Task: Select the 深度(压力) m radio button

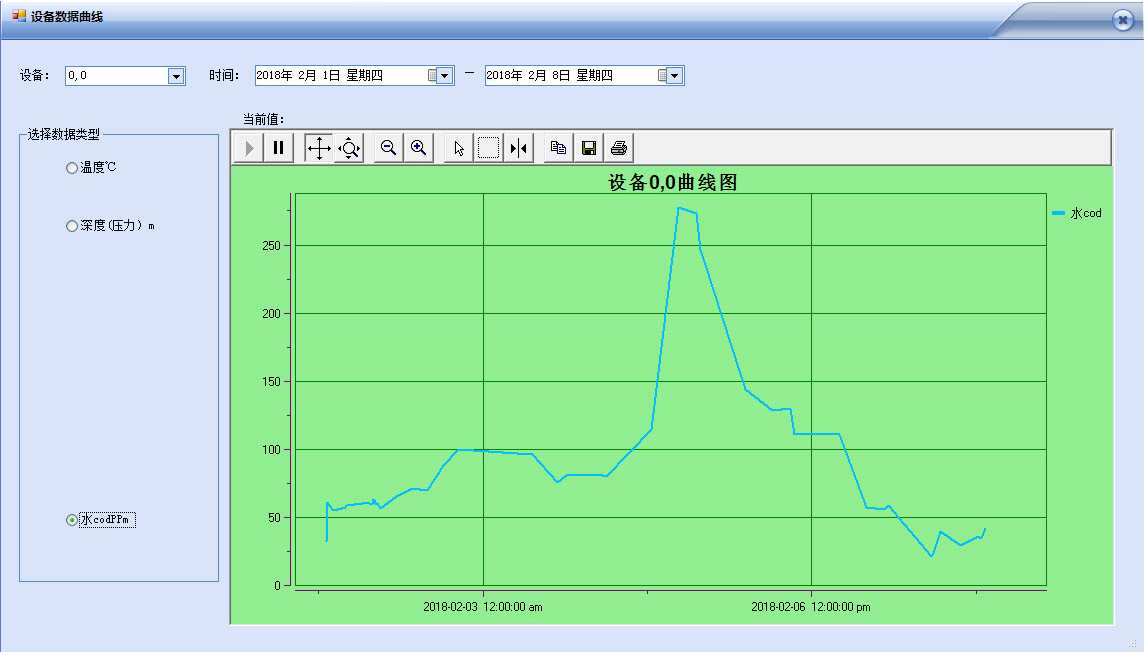Action: click(72, 226)
